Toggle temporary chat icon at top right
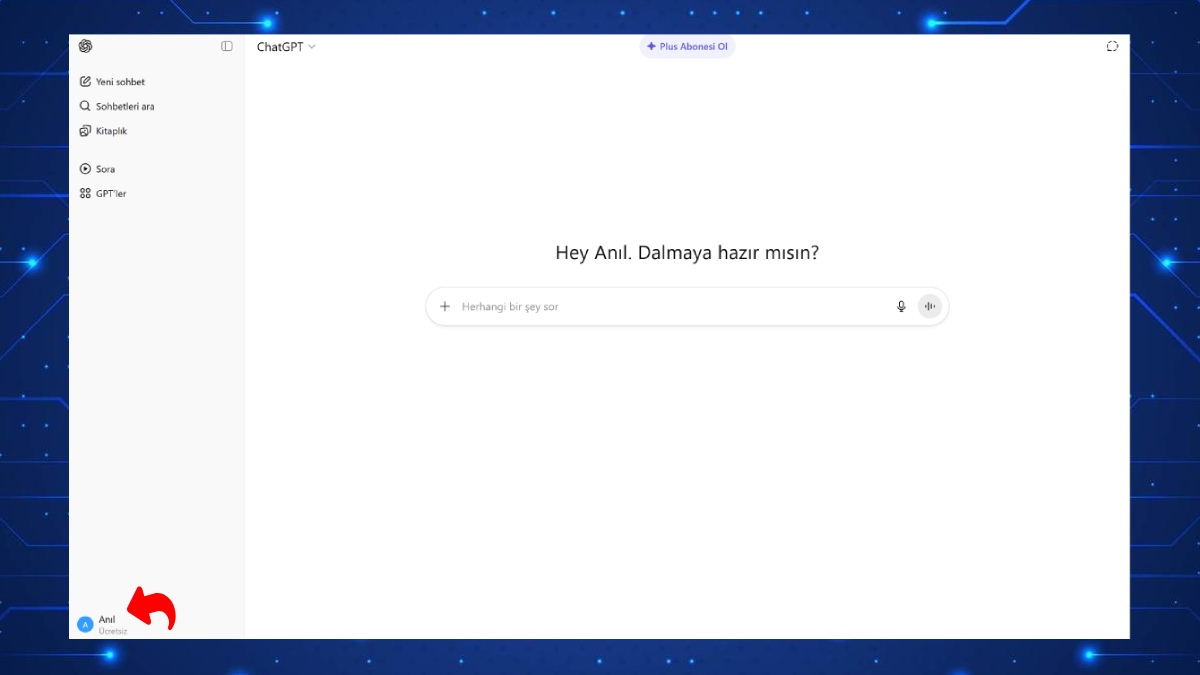The width and height of the screenshot is (1200, 675). pyautogui.click(x=1112, y=46)
